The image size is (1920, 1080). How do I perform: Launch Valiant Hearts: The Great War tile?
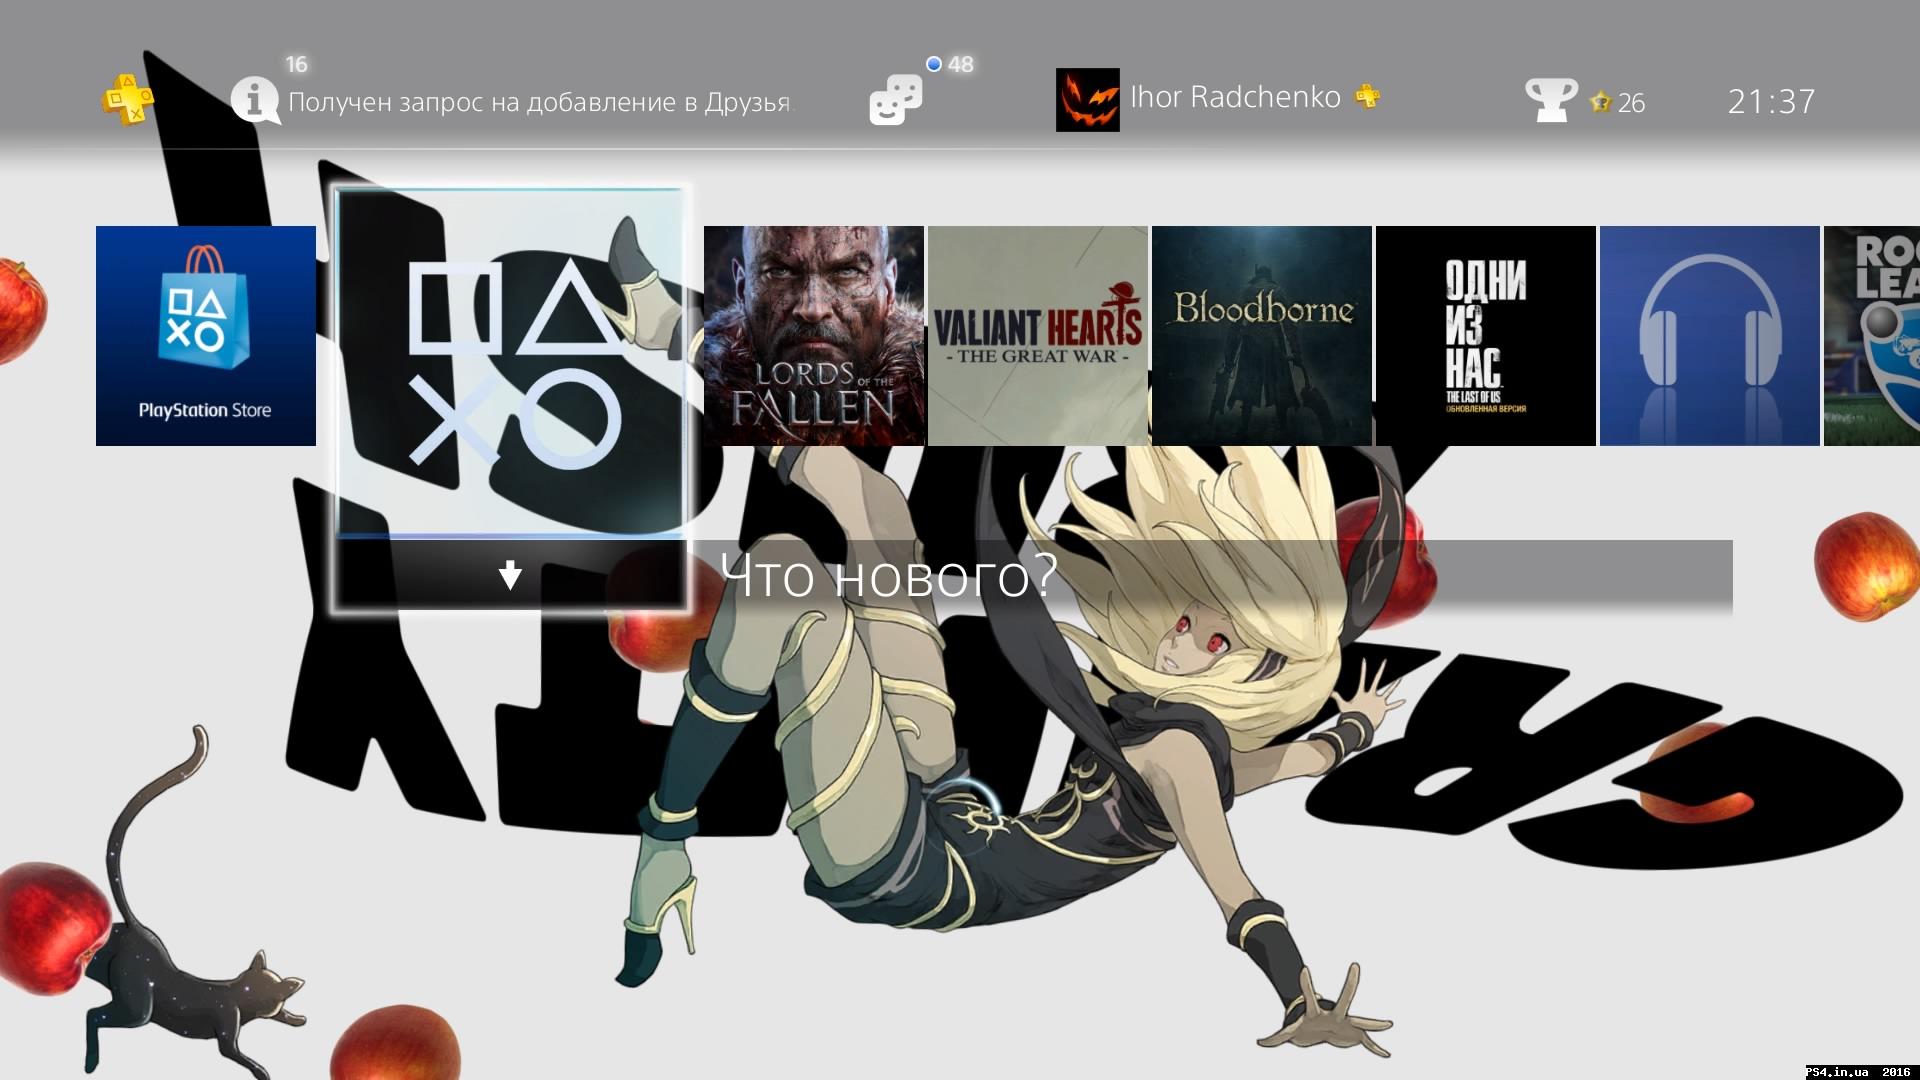click(x=1038, y=336)
